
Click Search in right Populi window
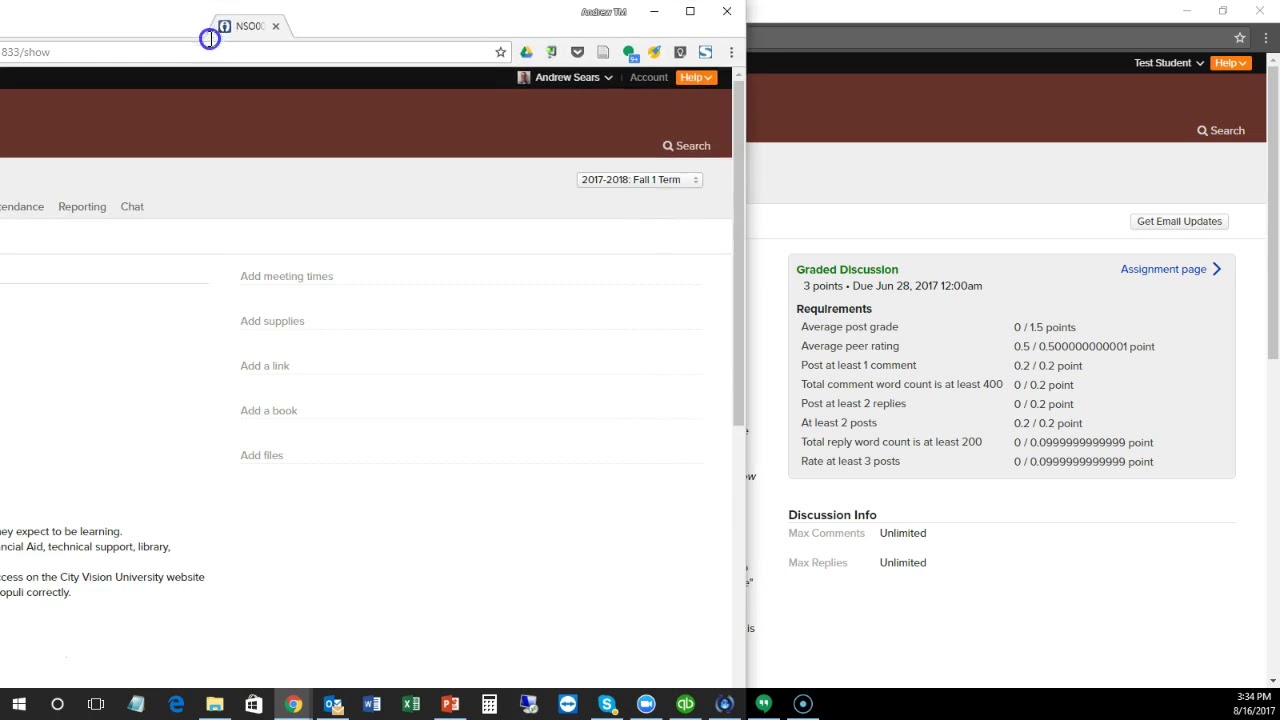pyautogui.click(x=1221, y=131)
